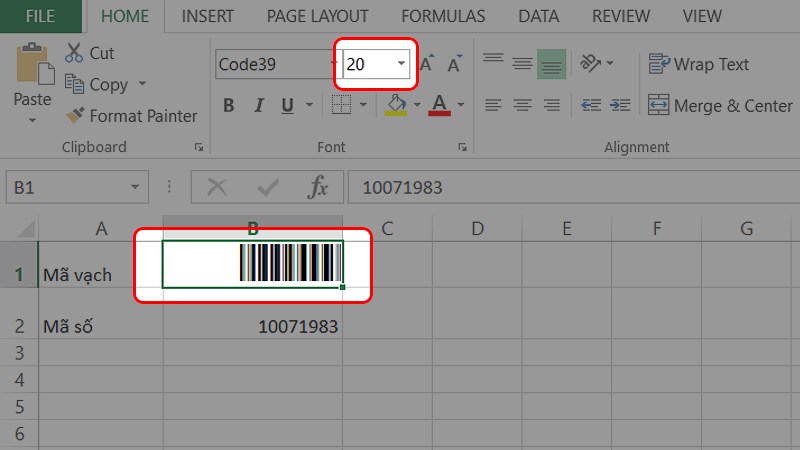Image resolution: width=800 pixels, height=450 pixels.
Task: Click the Format Painter brush
Action: click(75, 116)
